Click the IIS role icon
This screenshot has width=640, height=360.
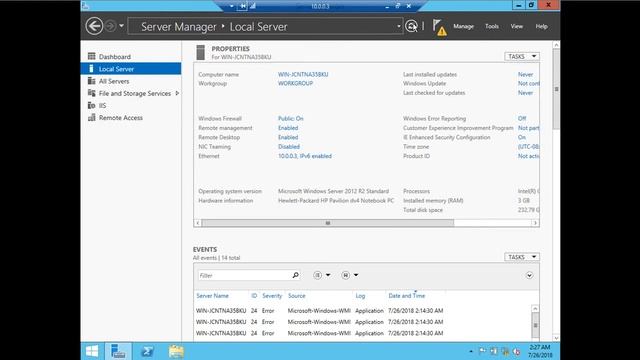click(x=91, y=105)
